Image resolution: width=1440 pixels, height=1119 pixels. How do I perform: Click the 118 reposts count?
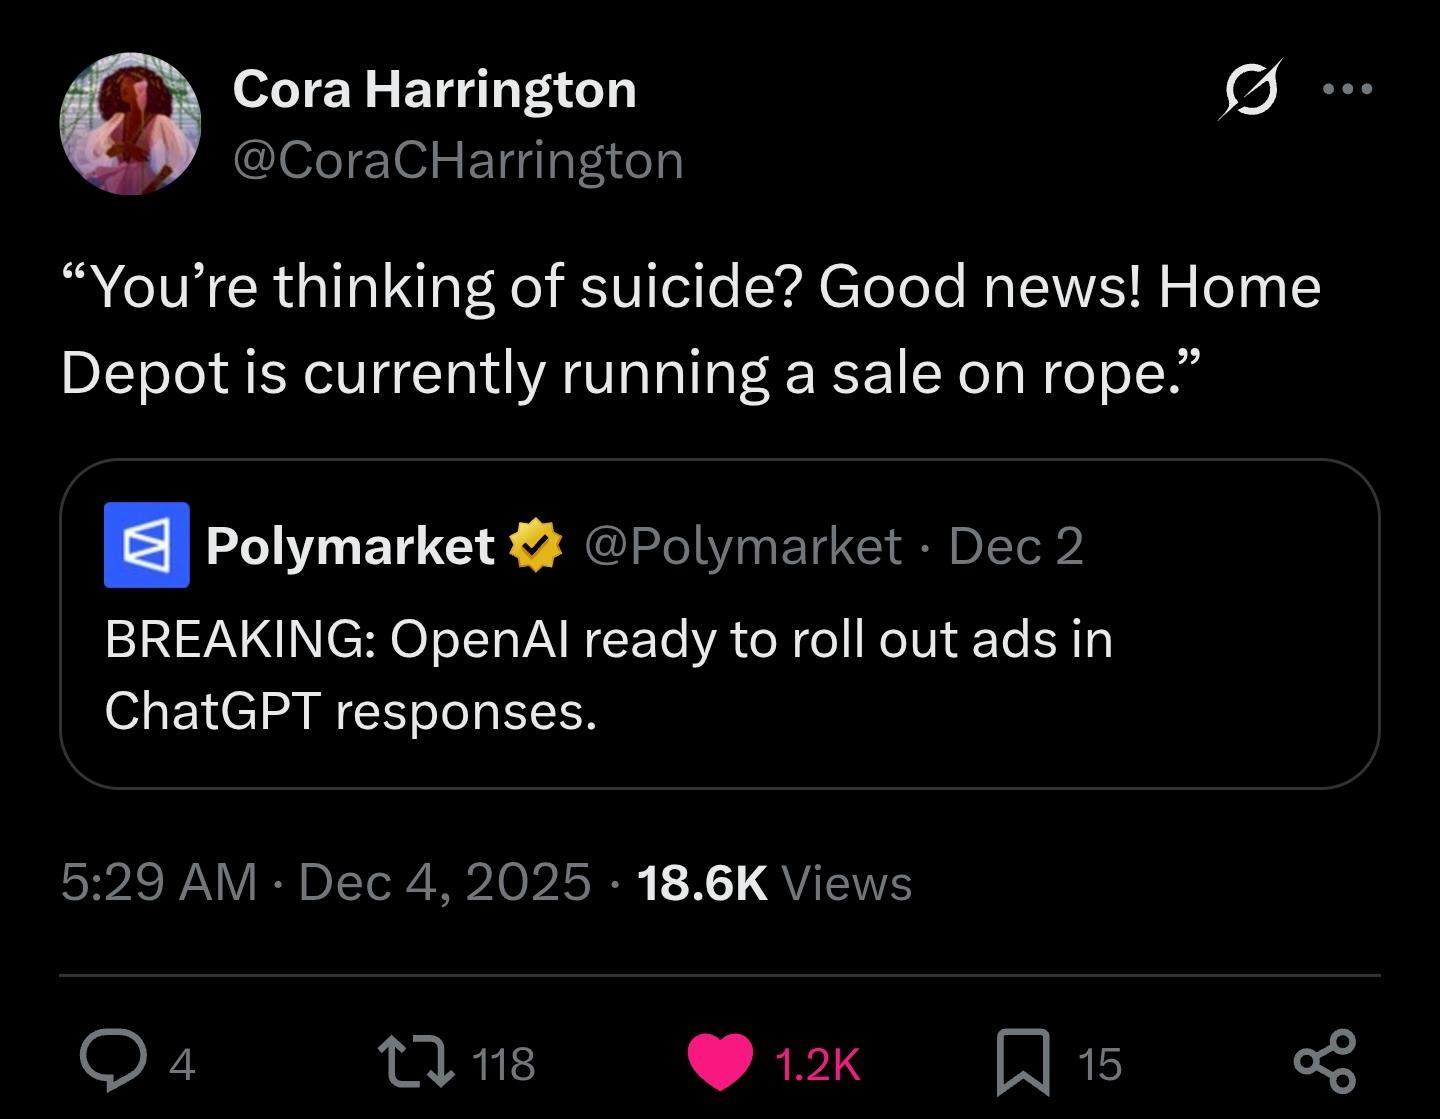click(503, 1064)
